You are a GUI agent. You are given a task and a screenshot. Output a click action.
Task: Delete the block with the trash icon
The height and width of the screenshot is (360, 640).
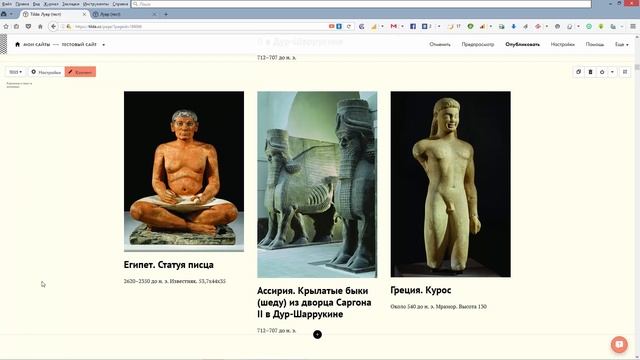[590, 72]
